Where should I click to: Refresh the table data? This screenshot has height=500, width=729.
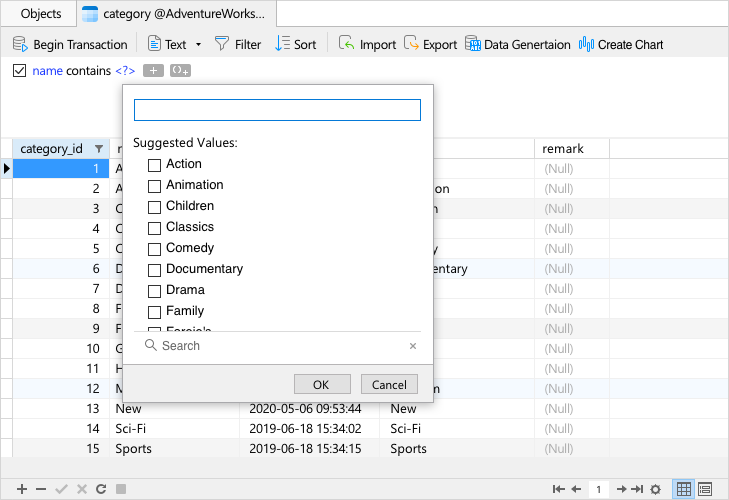(101, 489)
